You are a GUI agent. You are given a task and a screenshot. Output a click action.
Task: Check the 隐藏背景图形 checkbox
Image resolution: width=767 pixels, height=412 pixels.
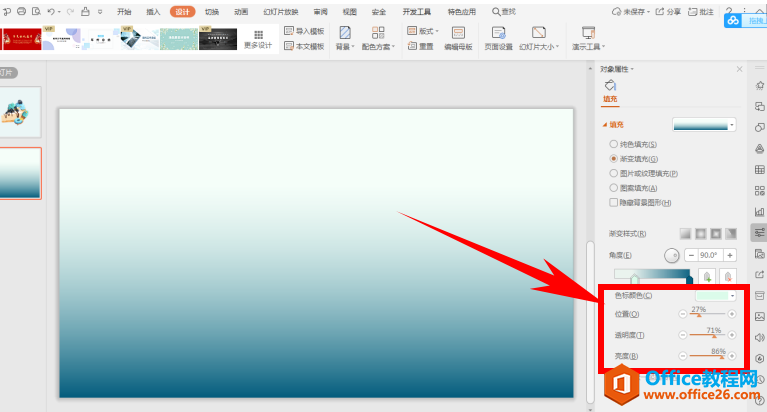(614, 201)
